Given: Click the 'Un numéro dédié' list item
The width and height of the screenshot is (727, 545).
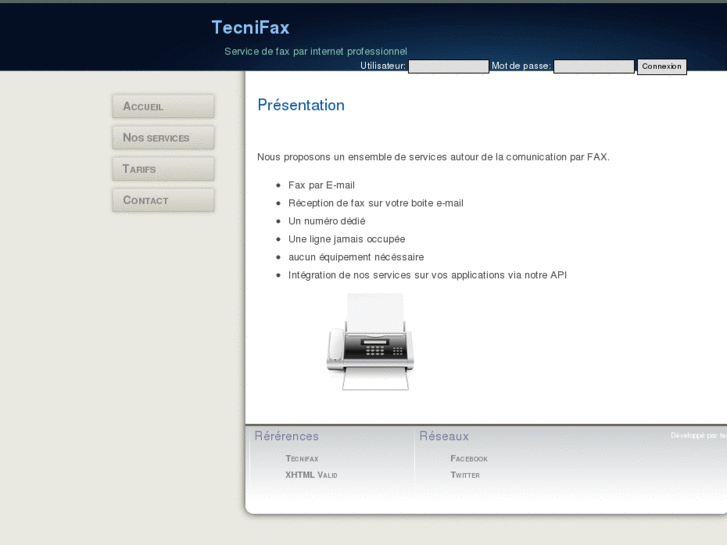Looking at the screenshot, I should coord(327,221).
